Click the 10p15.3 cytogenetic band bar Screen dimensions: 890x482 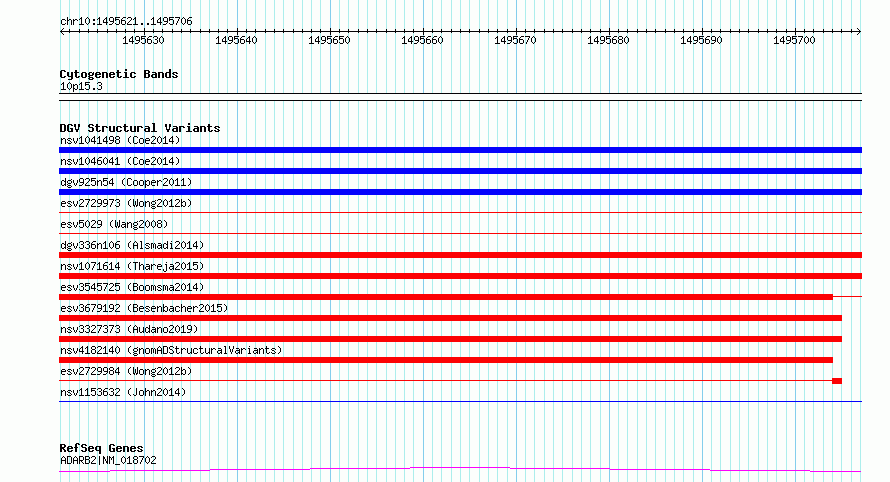[460, 97]
